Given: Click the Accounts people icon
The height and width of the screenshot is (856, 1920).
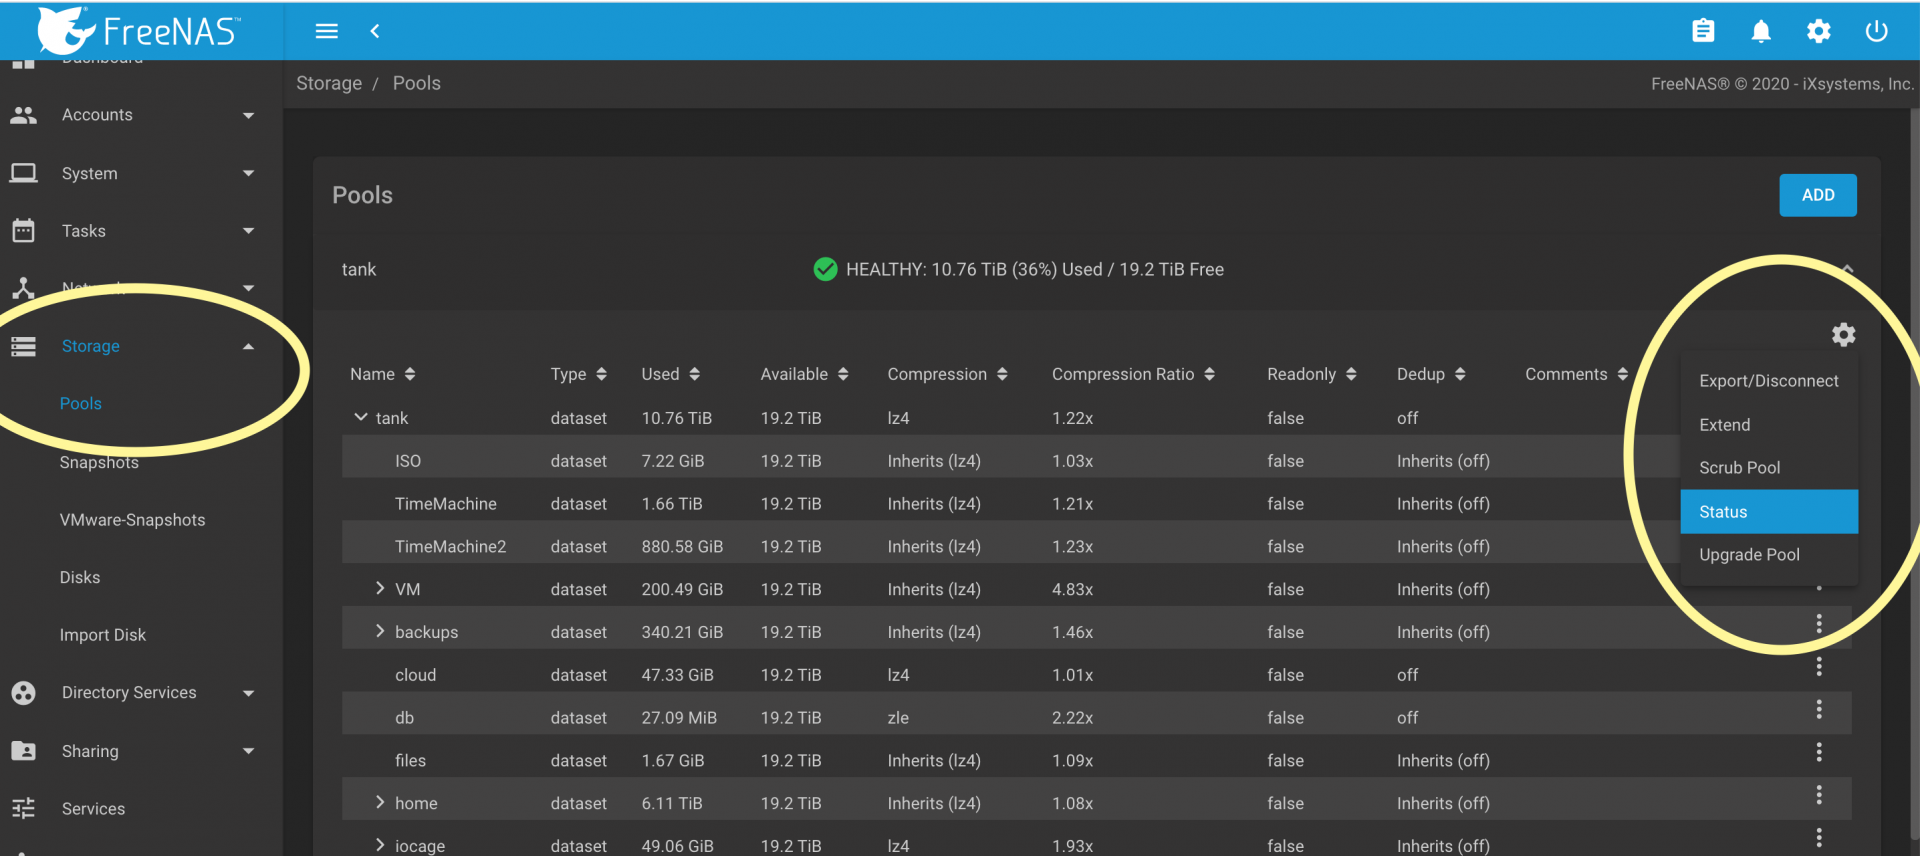Looking at the screenshot, I should click(x=23, y=115).
